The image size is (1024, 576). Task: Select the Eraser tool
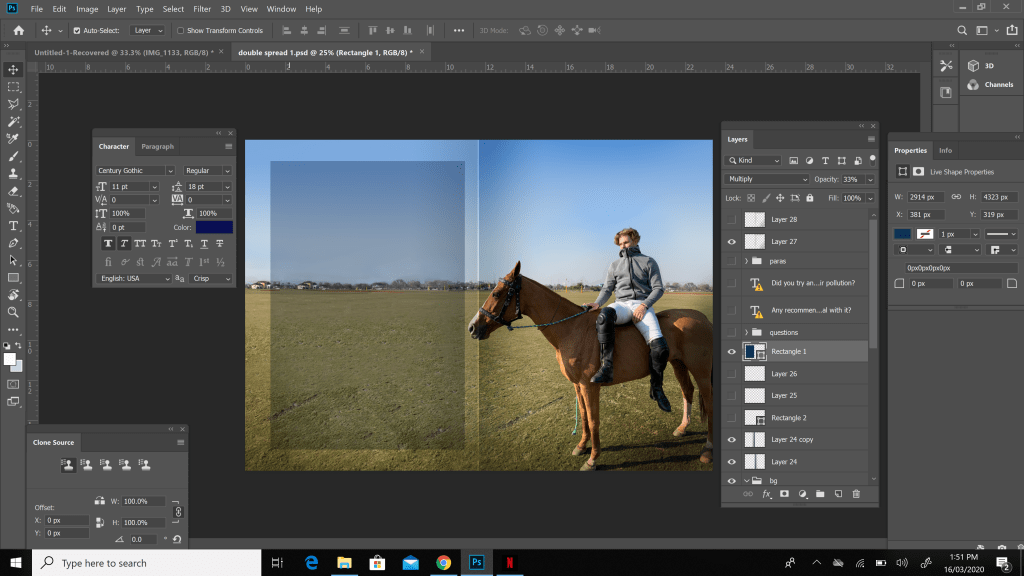(13, 191)
